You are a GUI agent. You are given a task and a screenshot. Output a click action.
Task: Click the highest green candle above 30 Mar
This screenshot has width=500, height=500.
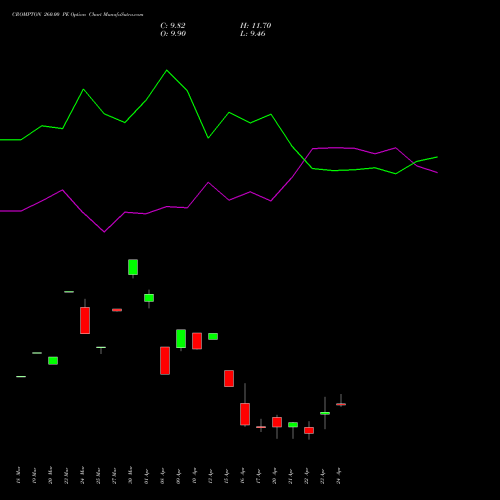point(133,267)
